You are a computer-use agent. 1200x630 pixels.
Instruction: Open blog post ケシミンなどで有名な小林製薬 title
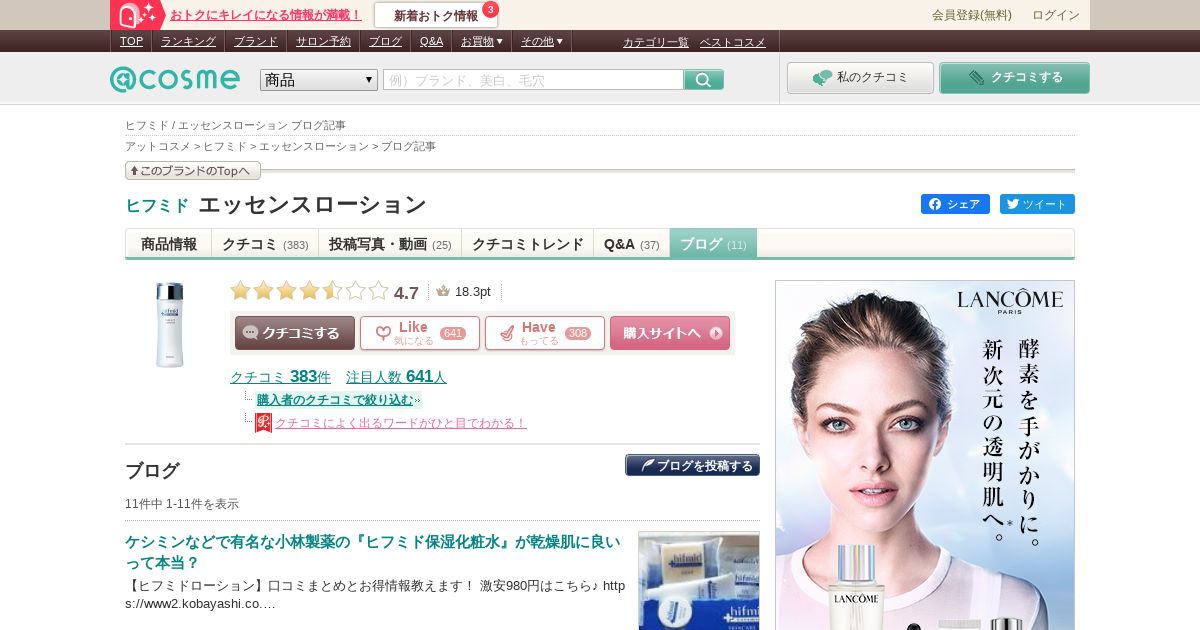pos(373,552)
